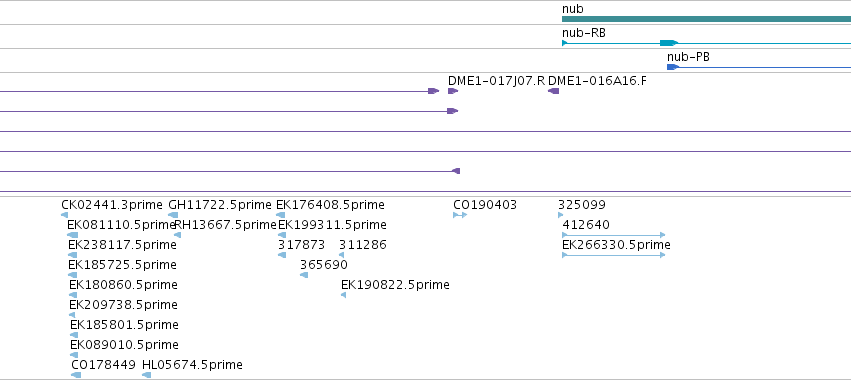851x380 pixels.
Task: Click the 311286 label
Action: coord(363,245)
